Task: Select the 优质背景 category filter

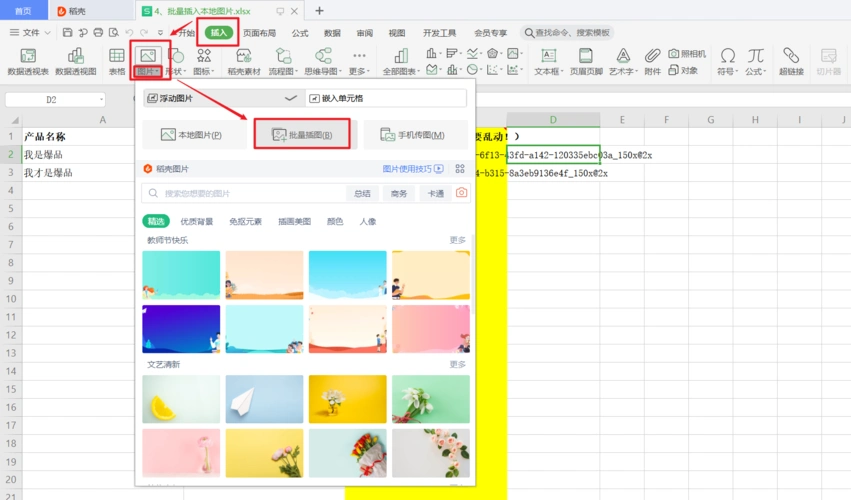Action: pyautogui.click(x=196, y=221)
